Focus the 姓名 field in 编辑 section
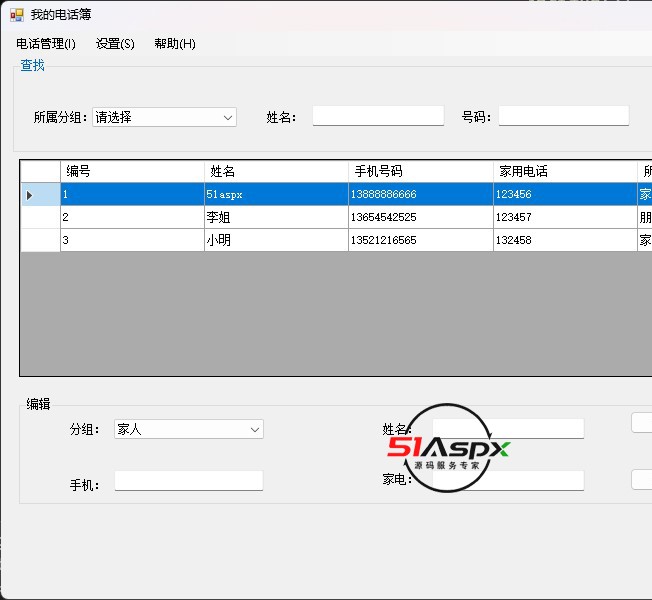This screenshot has width=652, height=600. pyautogui.click(x=508, y=429)
